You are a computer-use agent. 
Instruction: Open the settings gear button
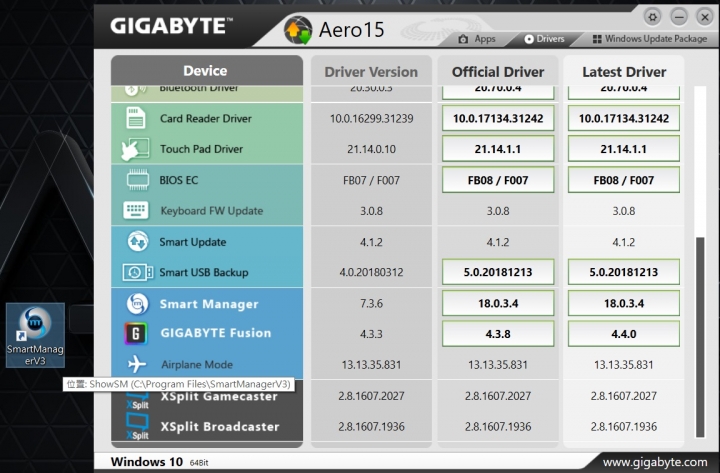pos(652,17)
